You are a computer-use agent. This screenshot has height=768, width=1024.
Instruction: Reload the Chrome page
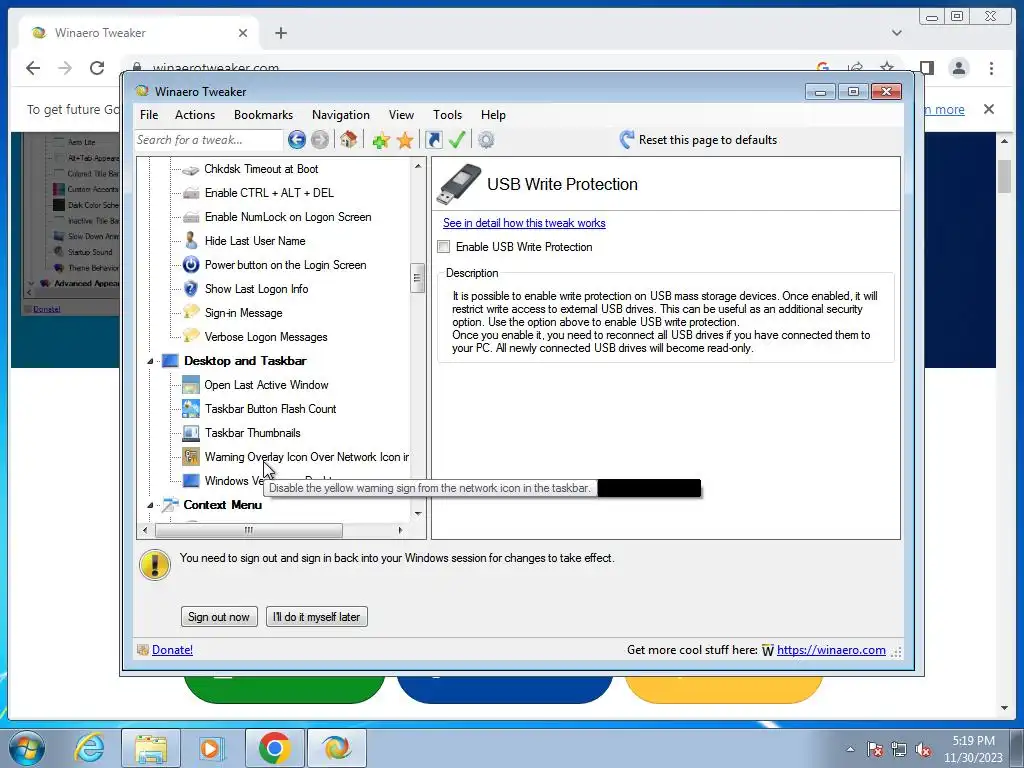click(97, 68)
